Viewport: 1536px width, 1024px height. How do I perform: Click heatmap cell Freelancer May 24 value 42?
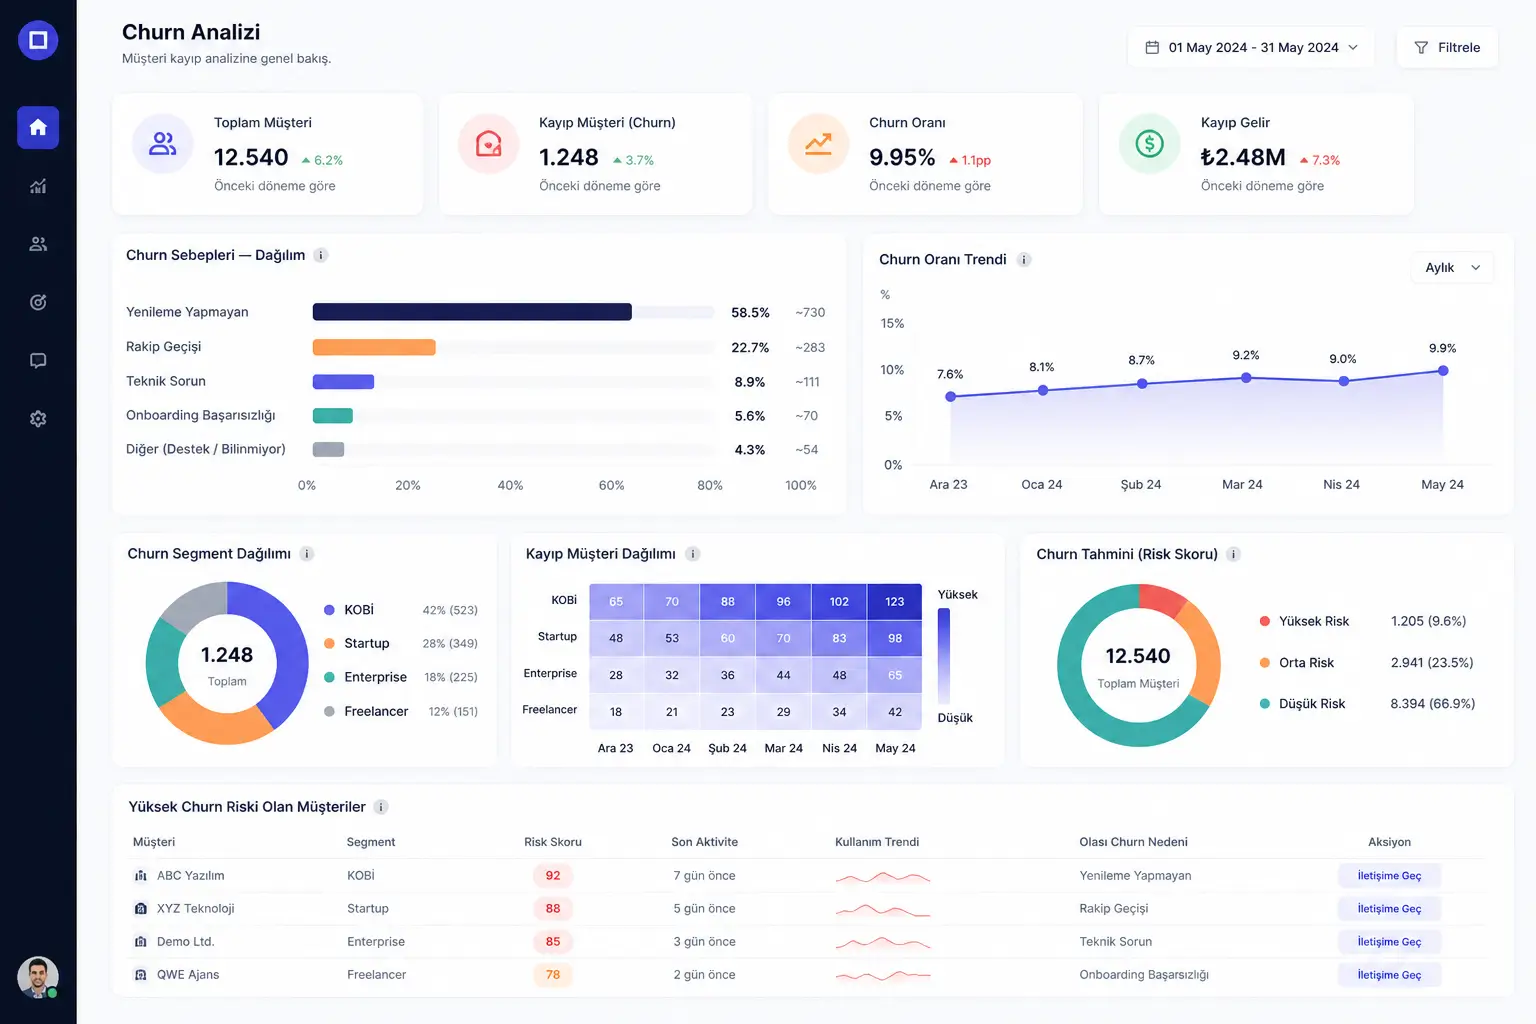click(895, 712)
